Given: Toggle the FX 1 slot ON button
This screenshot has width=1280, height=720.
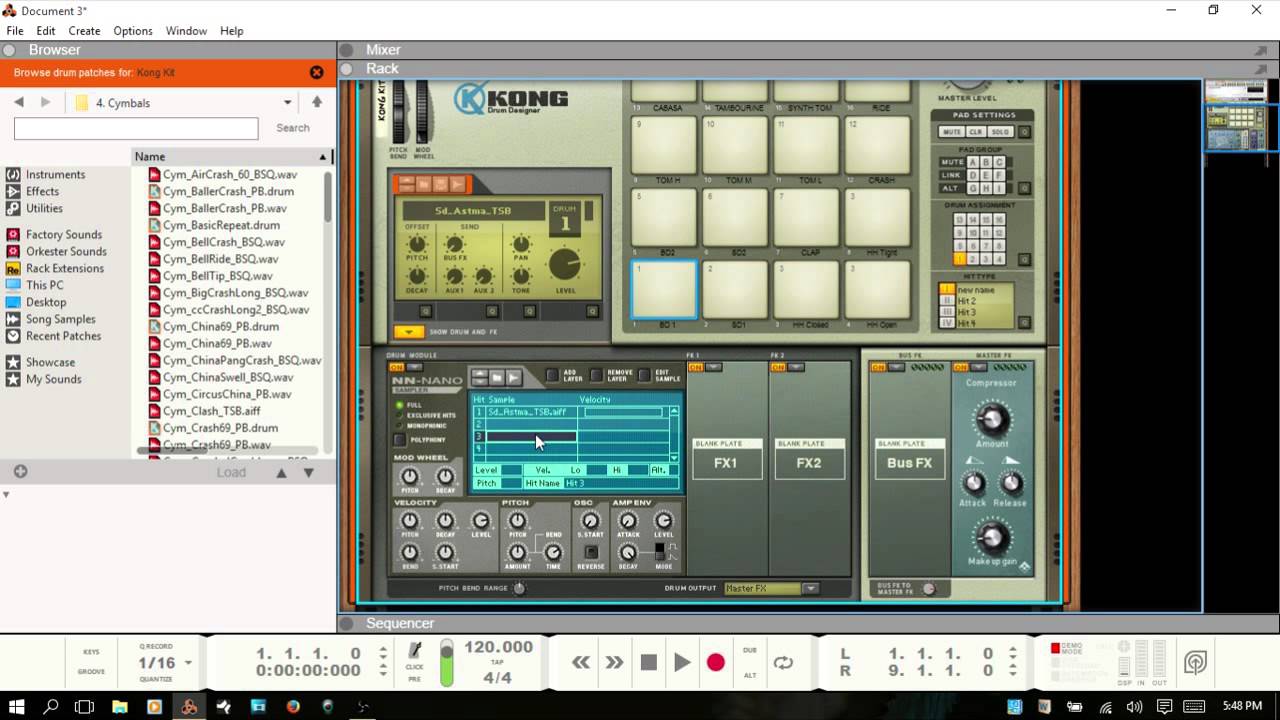Looking at the screenshot, I should 696,367.
